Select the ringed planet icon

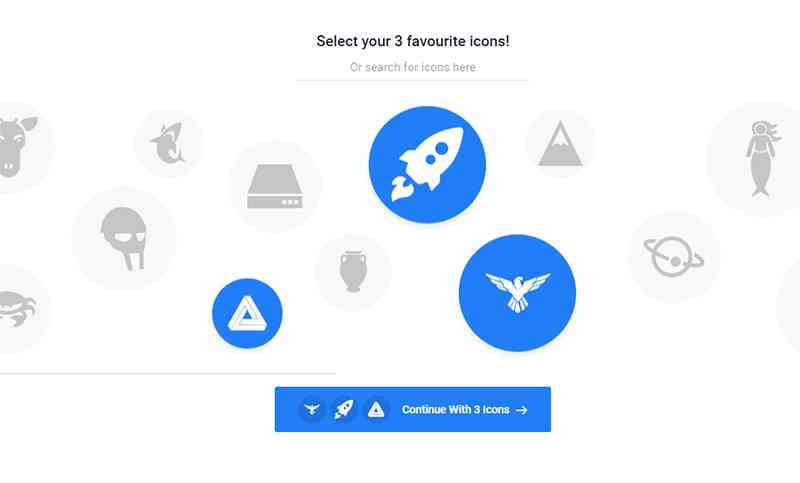(x=674, y=257)
